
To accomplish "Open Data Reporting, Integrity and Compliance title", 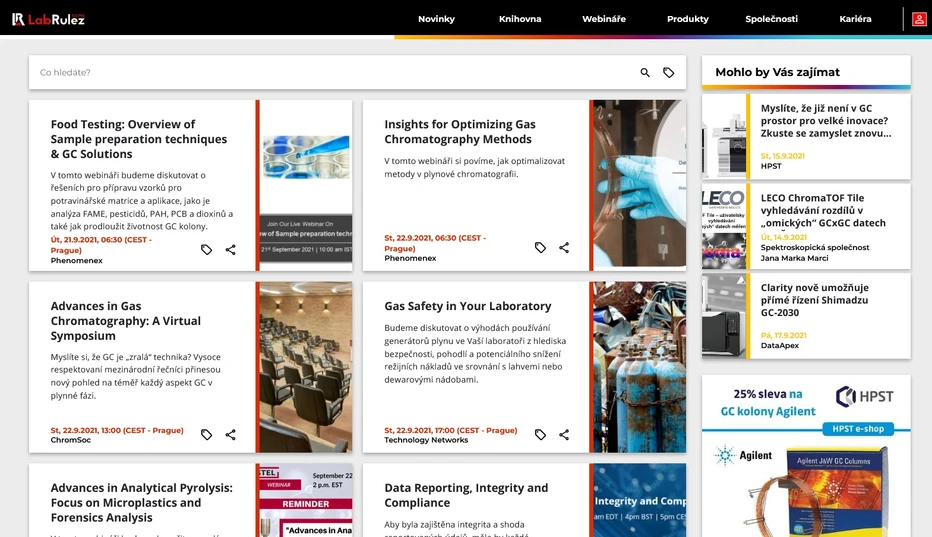I will 466,495.
